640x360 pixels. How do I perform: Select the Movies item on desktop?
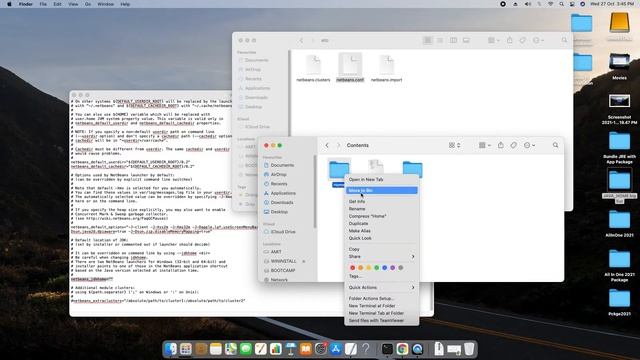619,67
